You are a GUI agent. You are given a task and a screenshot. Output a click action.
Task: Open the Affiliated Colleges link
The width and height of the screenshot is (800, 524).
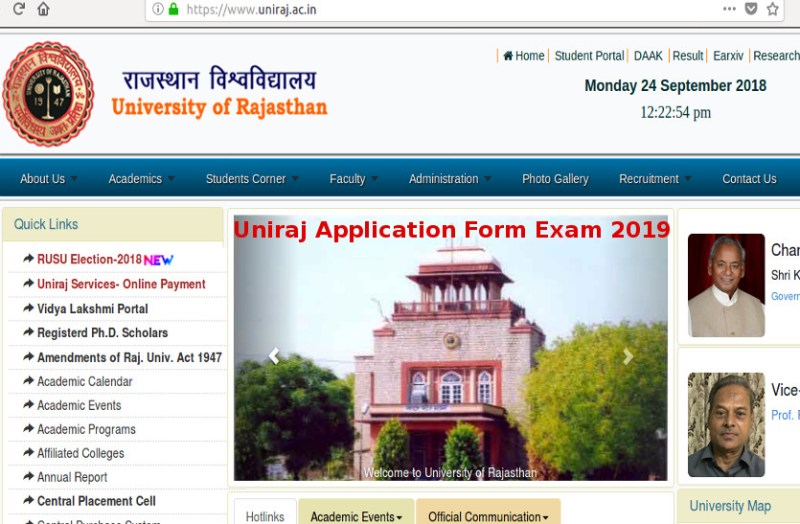pos(81,453)
